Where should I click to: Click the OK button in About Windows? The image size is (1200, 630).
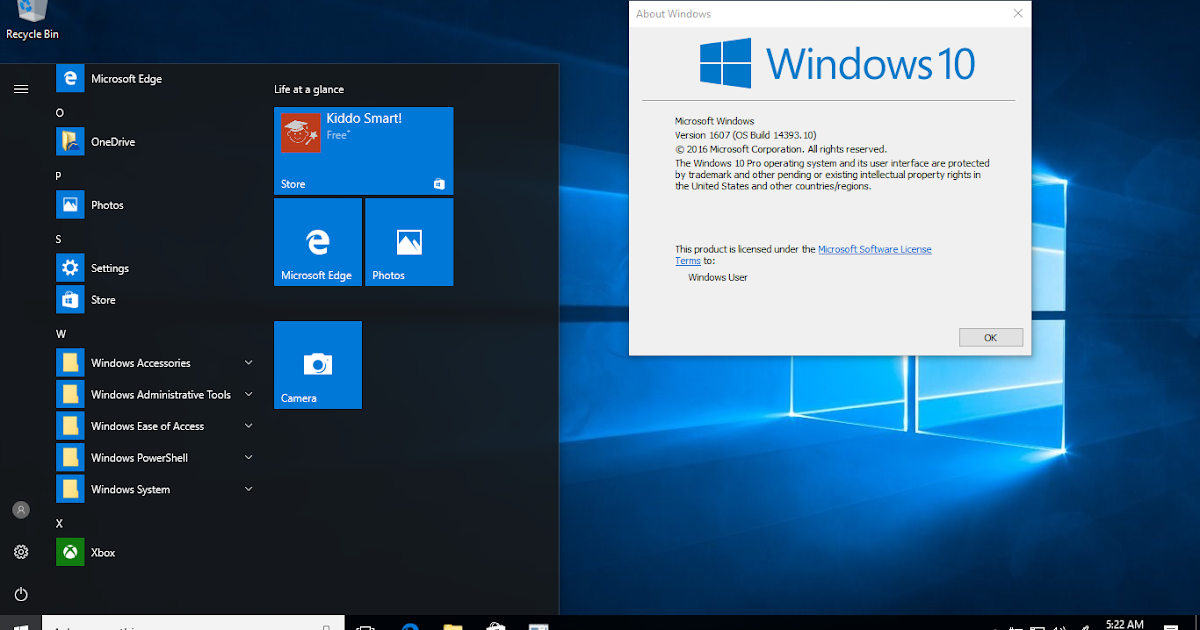[x=990, y=337]
